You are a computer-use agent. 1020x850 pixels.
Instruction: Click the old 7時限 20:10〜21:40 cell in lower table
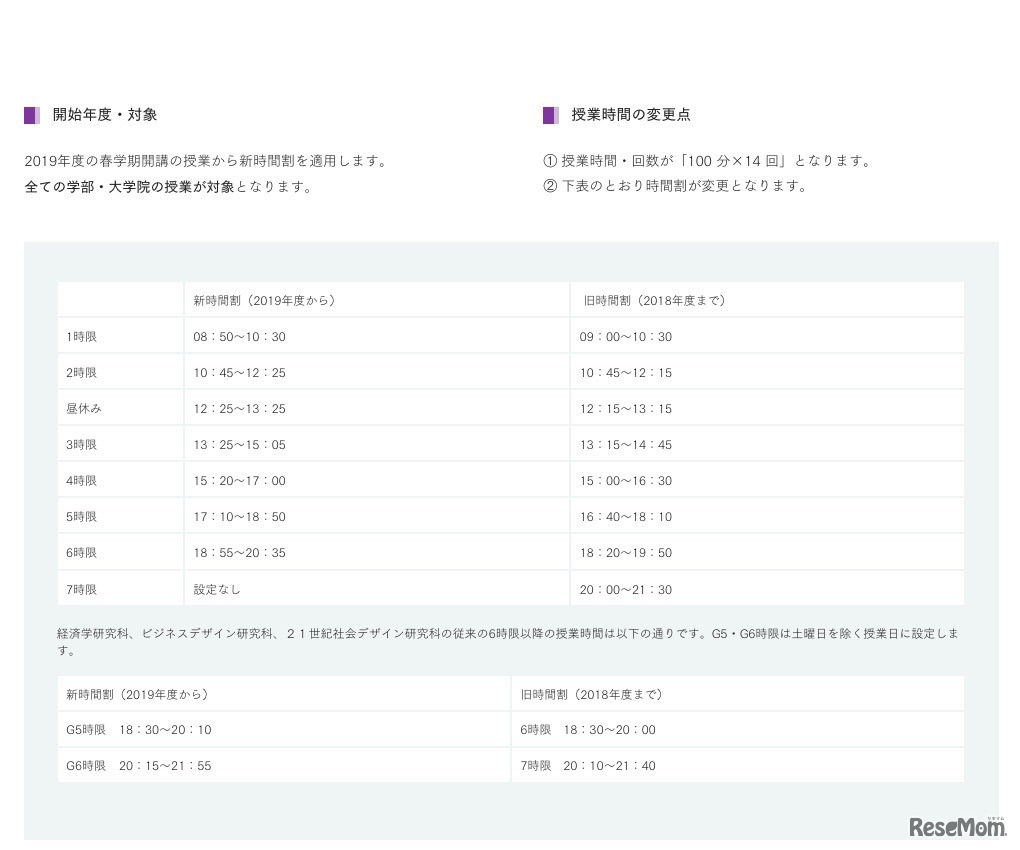(x=588, y=766)
